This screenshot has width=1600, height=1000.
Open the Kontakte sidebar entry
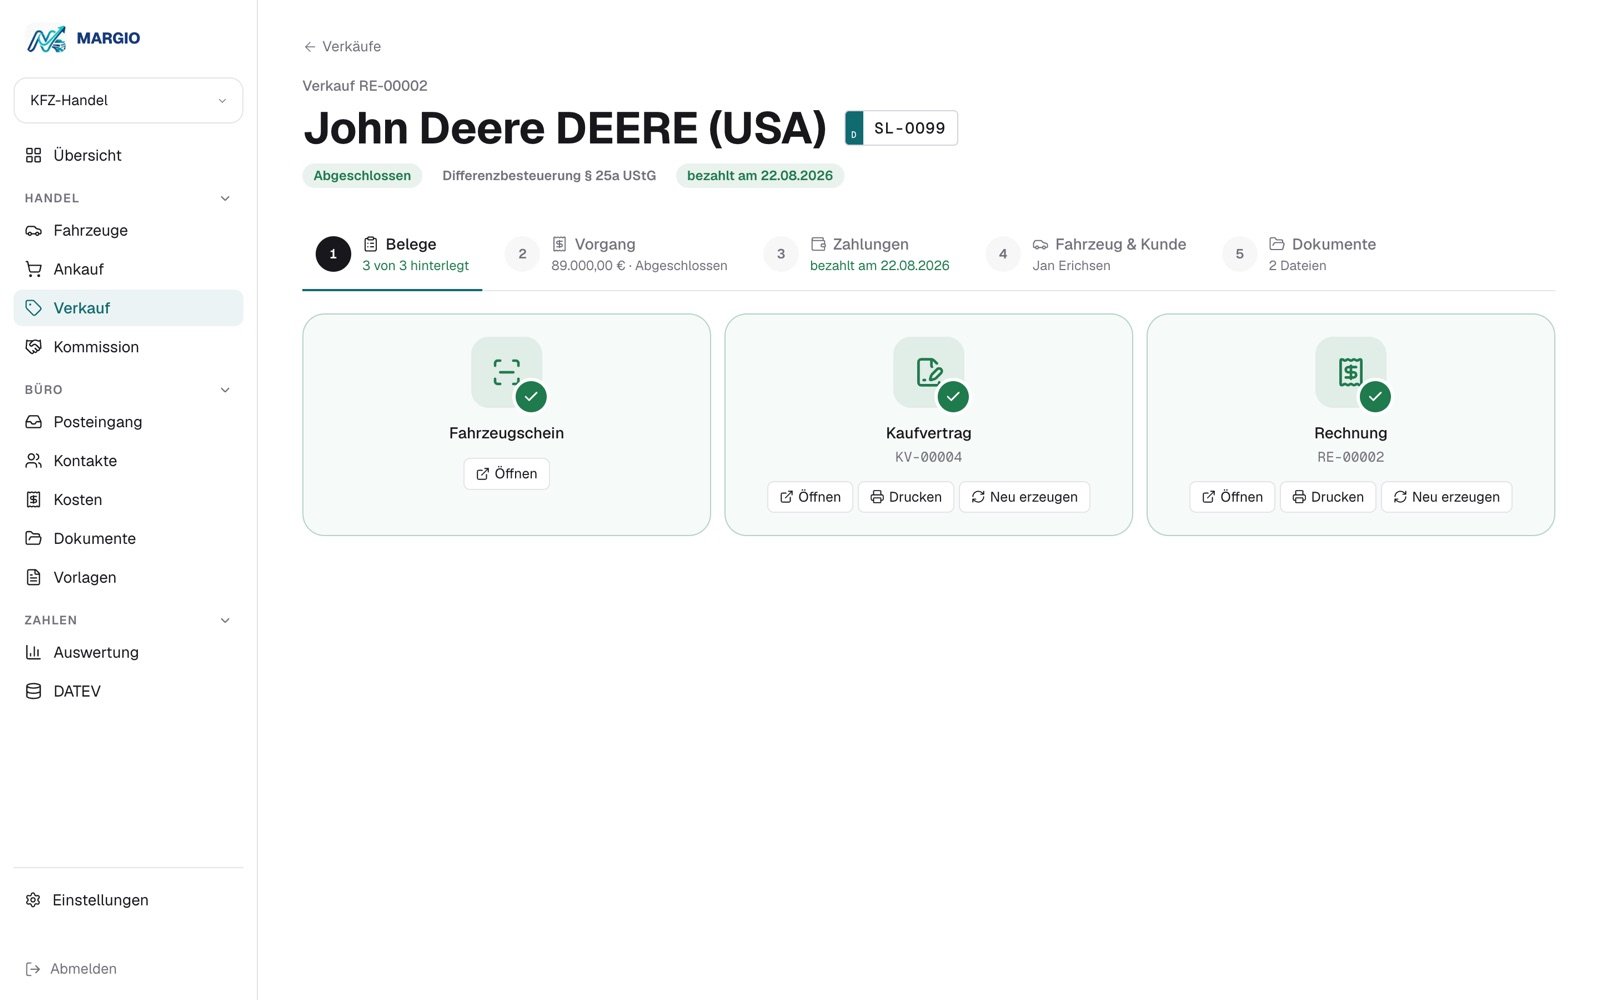click(128, 461)
